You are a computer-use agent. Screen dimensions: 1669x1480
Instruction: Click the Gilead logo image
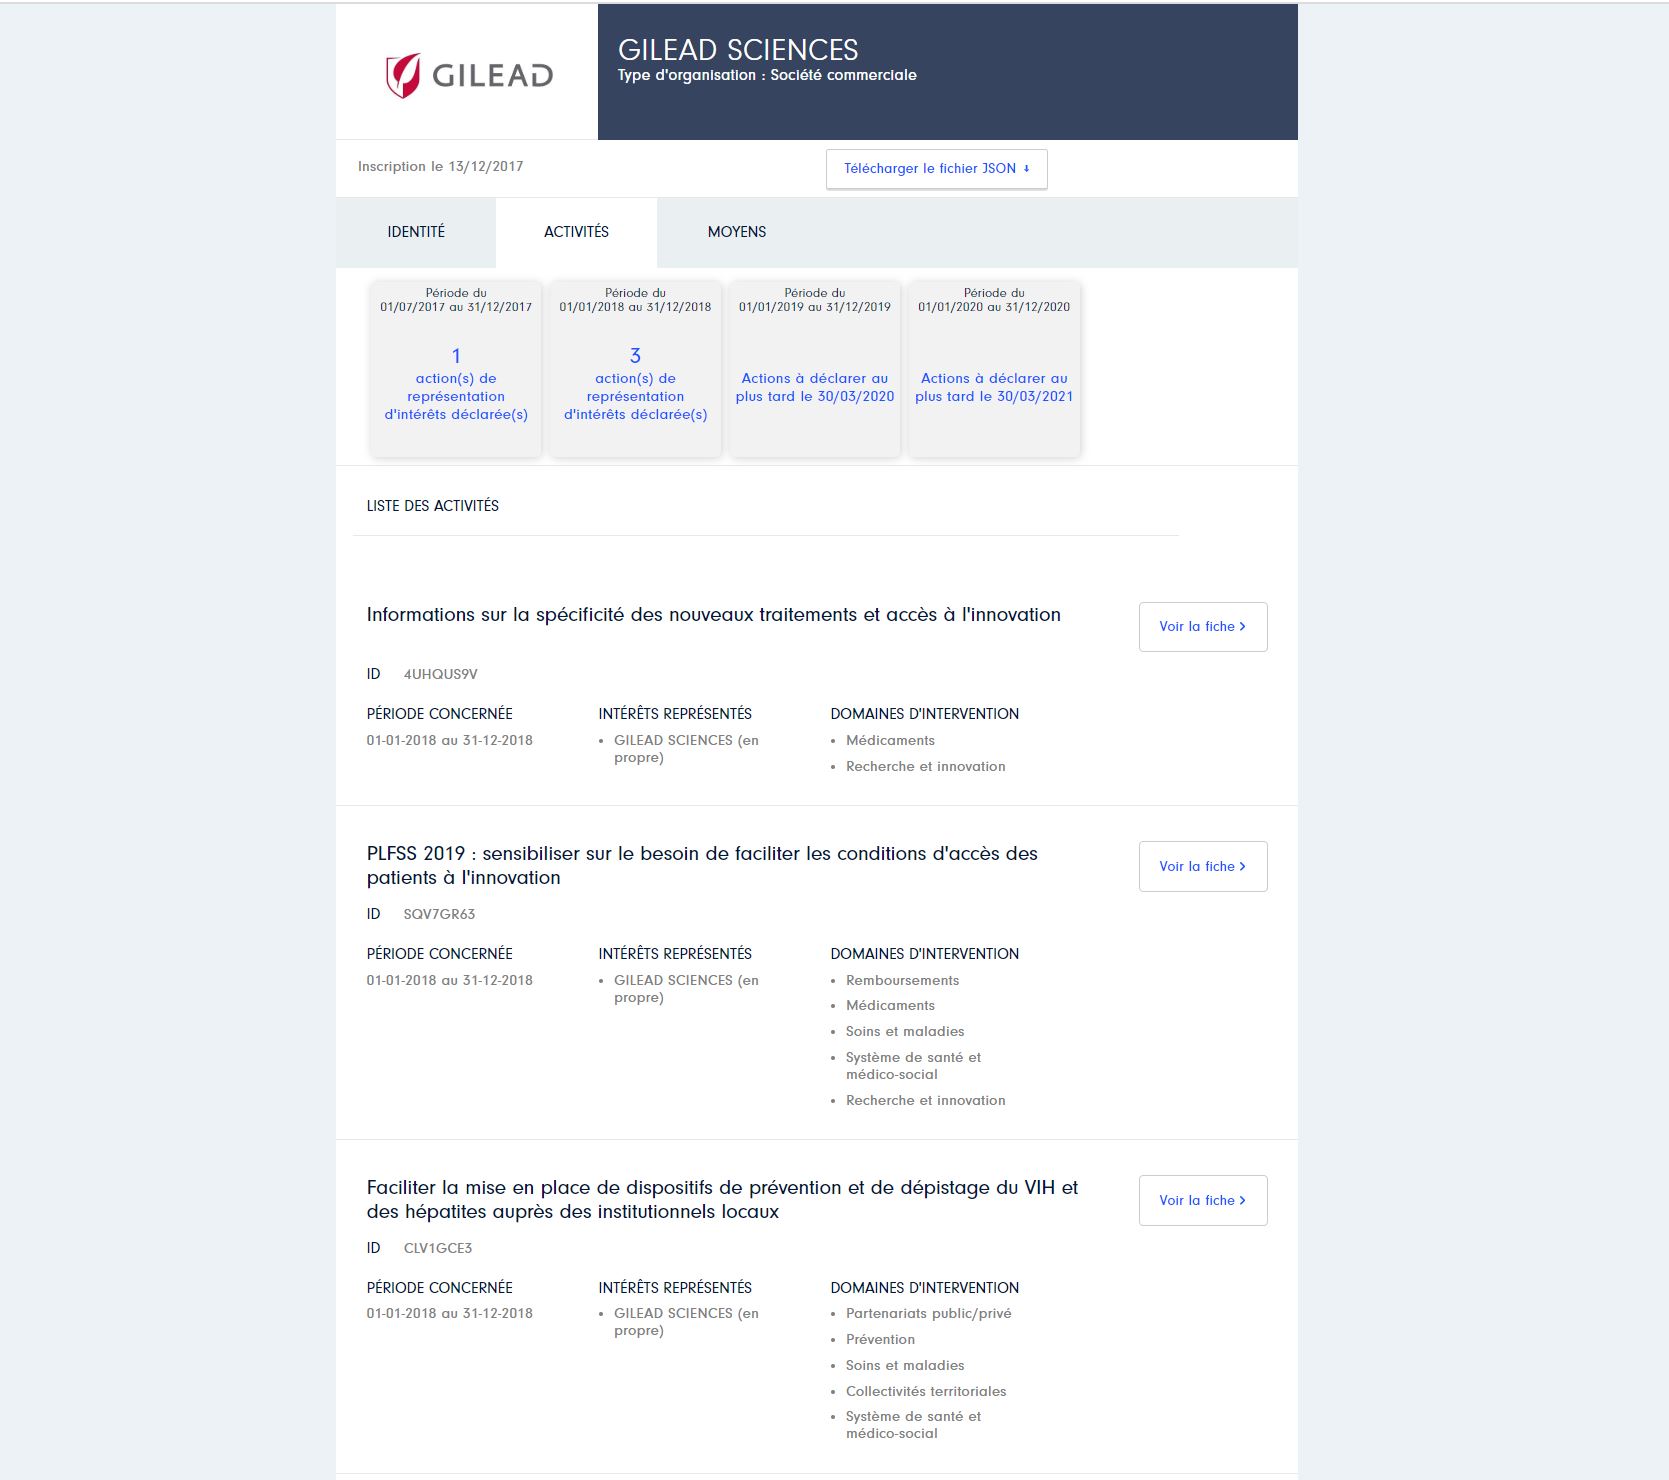coord(469,75)
